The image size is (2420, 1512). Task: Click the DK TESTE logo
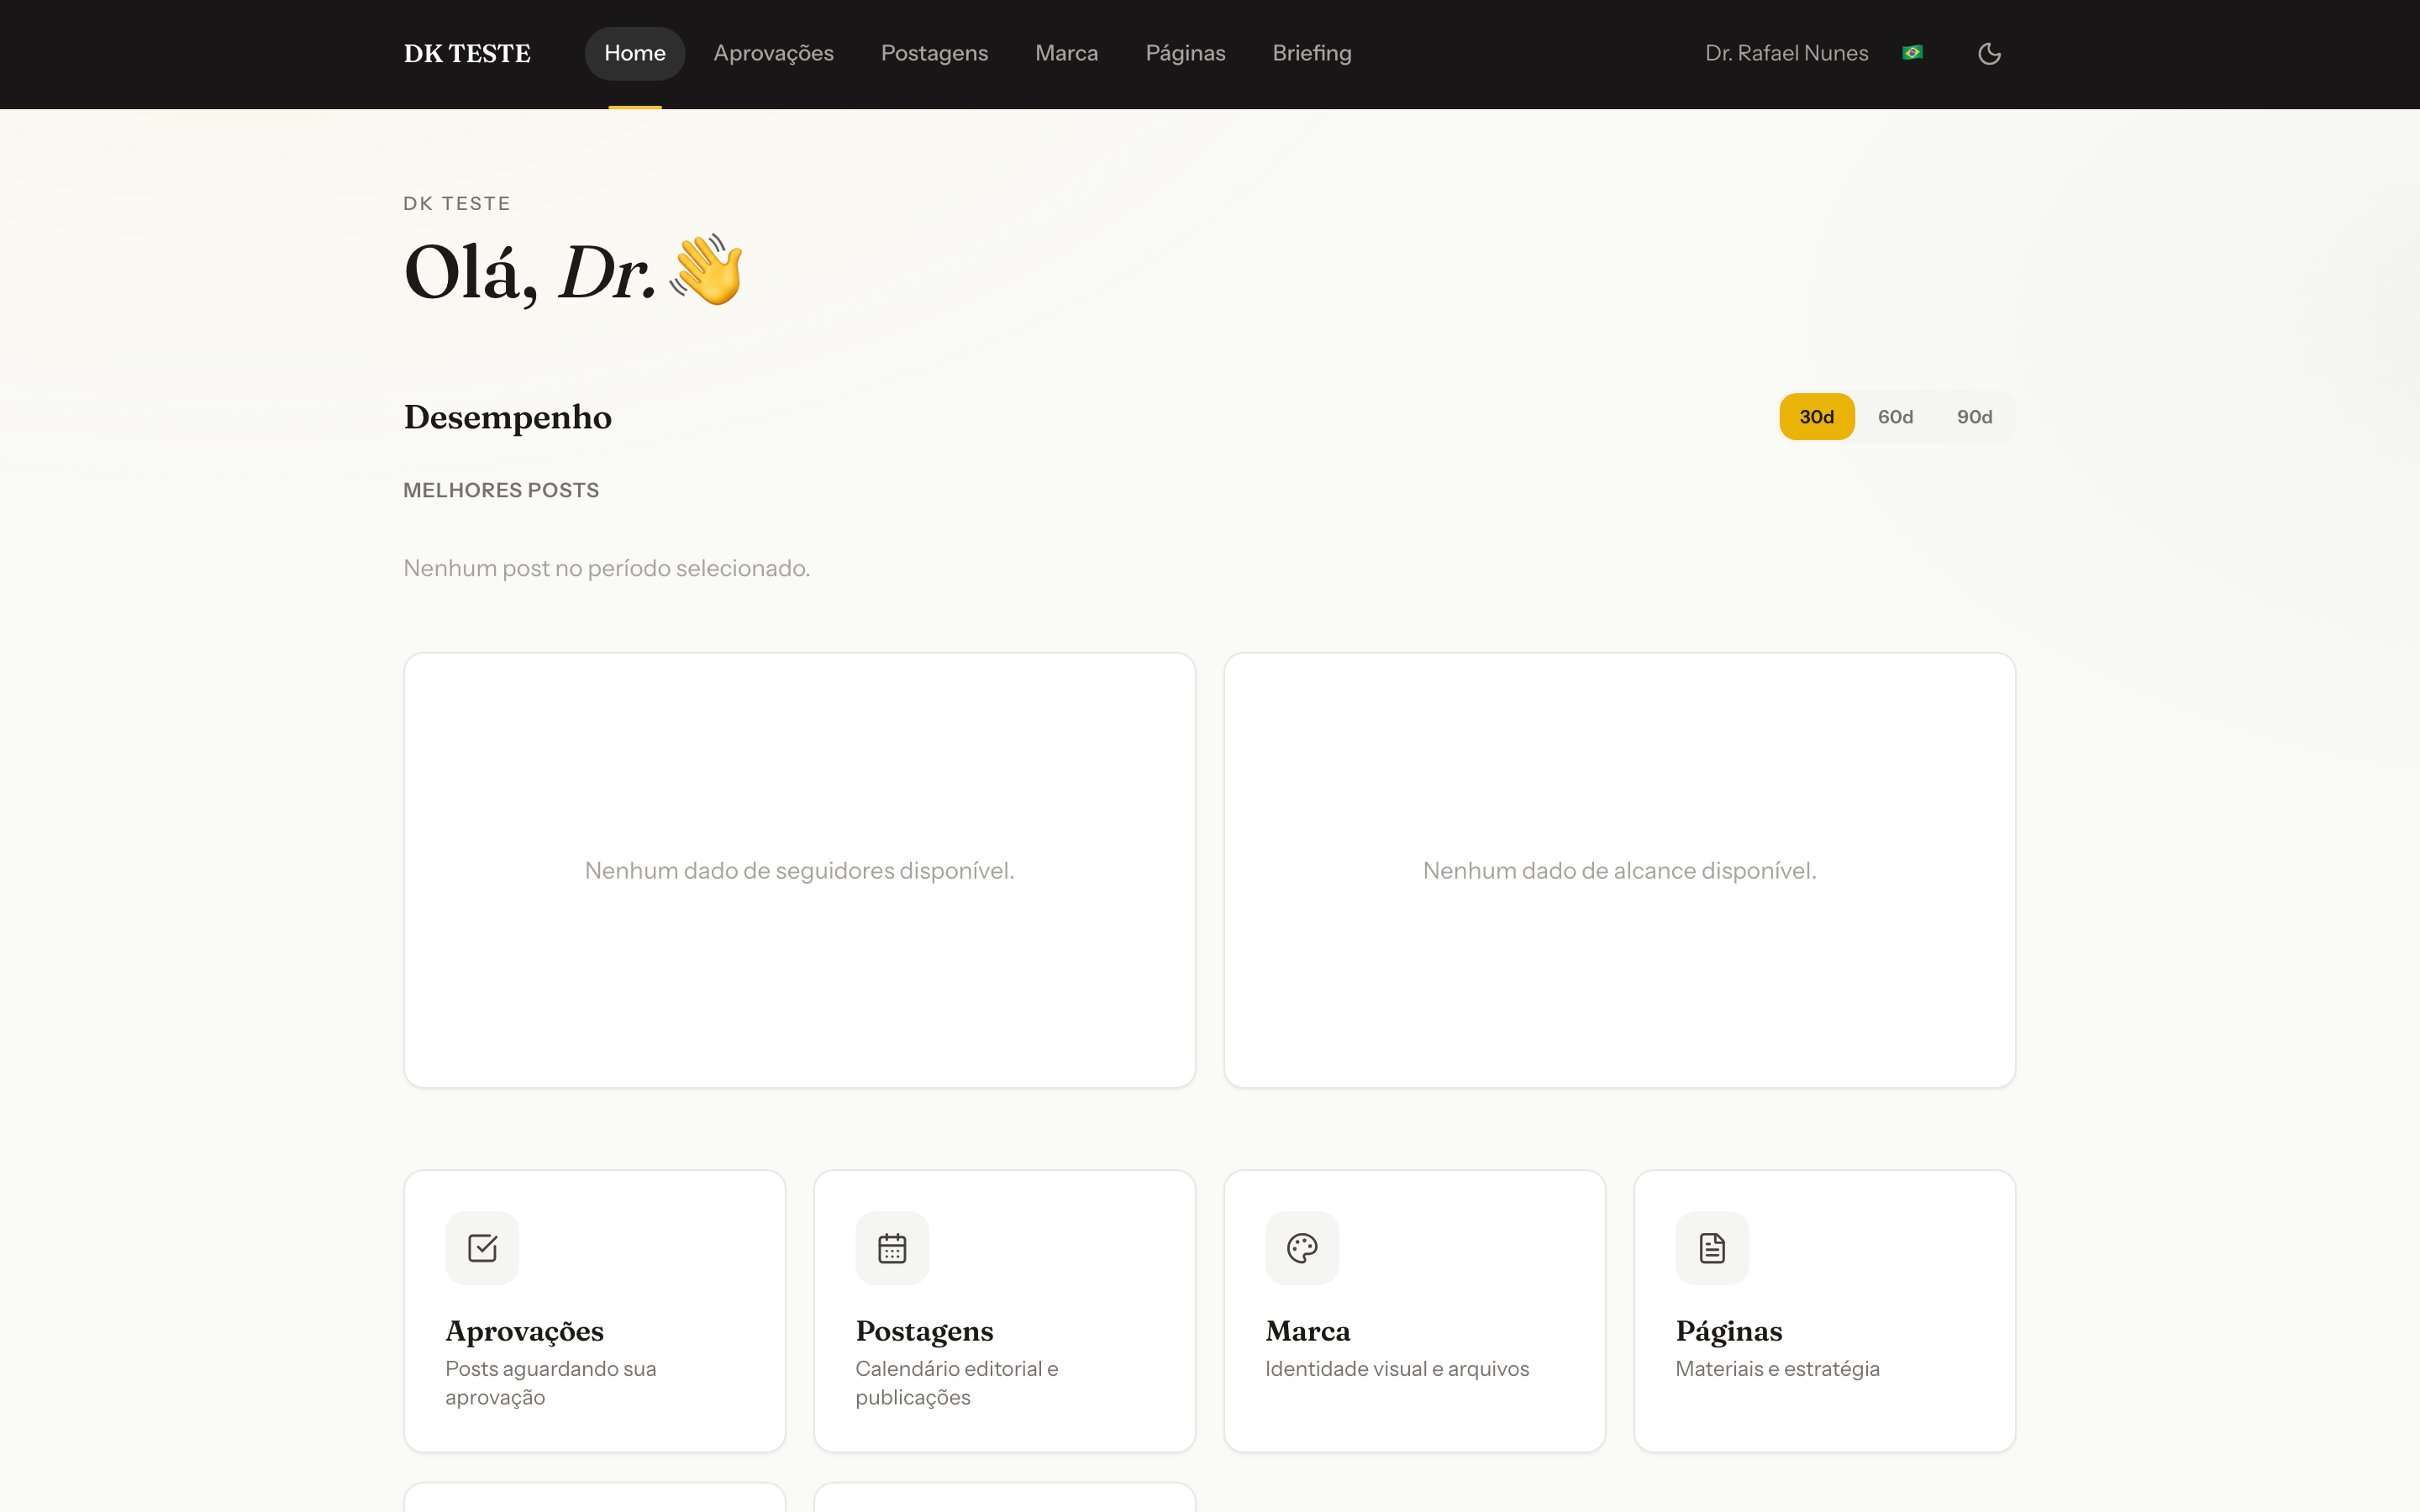coord(467,54)
